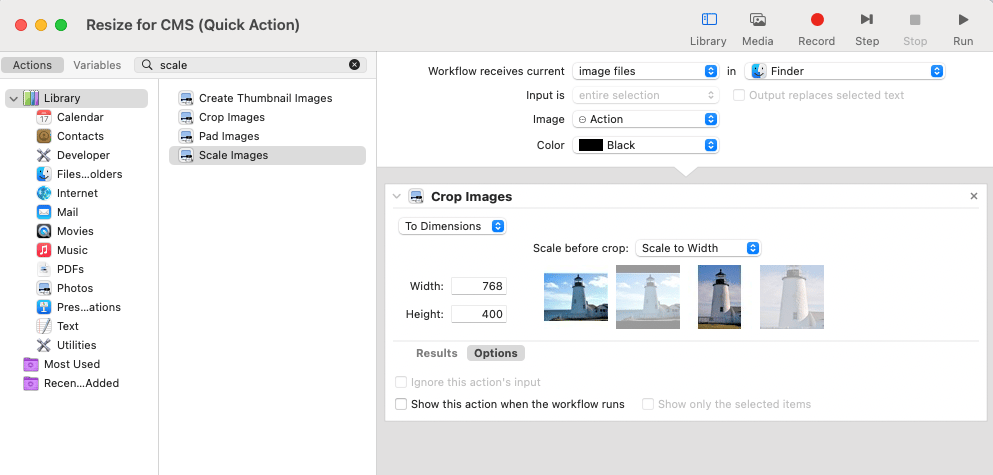The width and height of the screenshot is (993, 475).
Task: Select Pad Images action
Action: point(267,136)
